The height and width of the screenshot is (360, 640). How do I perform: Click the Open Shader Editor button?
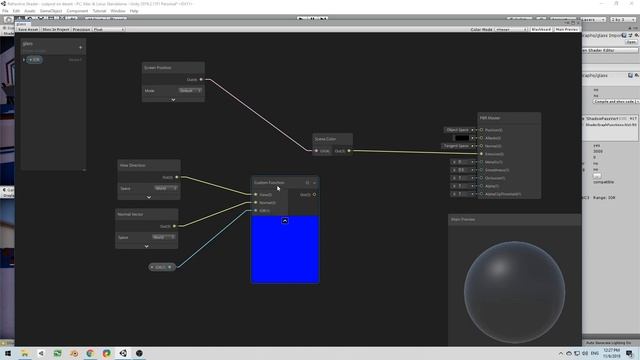point(610,50)
